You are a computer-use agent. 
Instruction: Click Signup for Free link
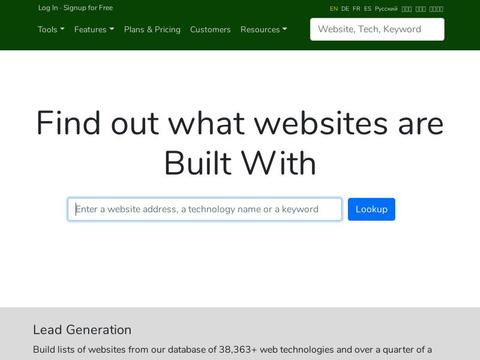coord(88,8)
